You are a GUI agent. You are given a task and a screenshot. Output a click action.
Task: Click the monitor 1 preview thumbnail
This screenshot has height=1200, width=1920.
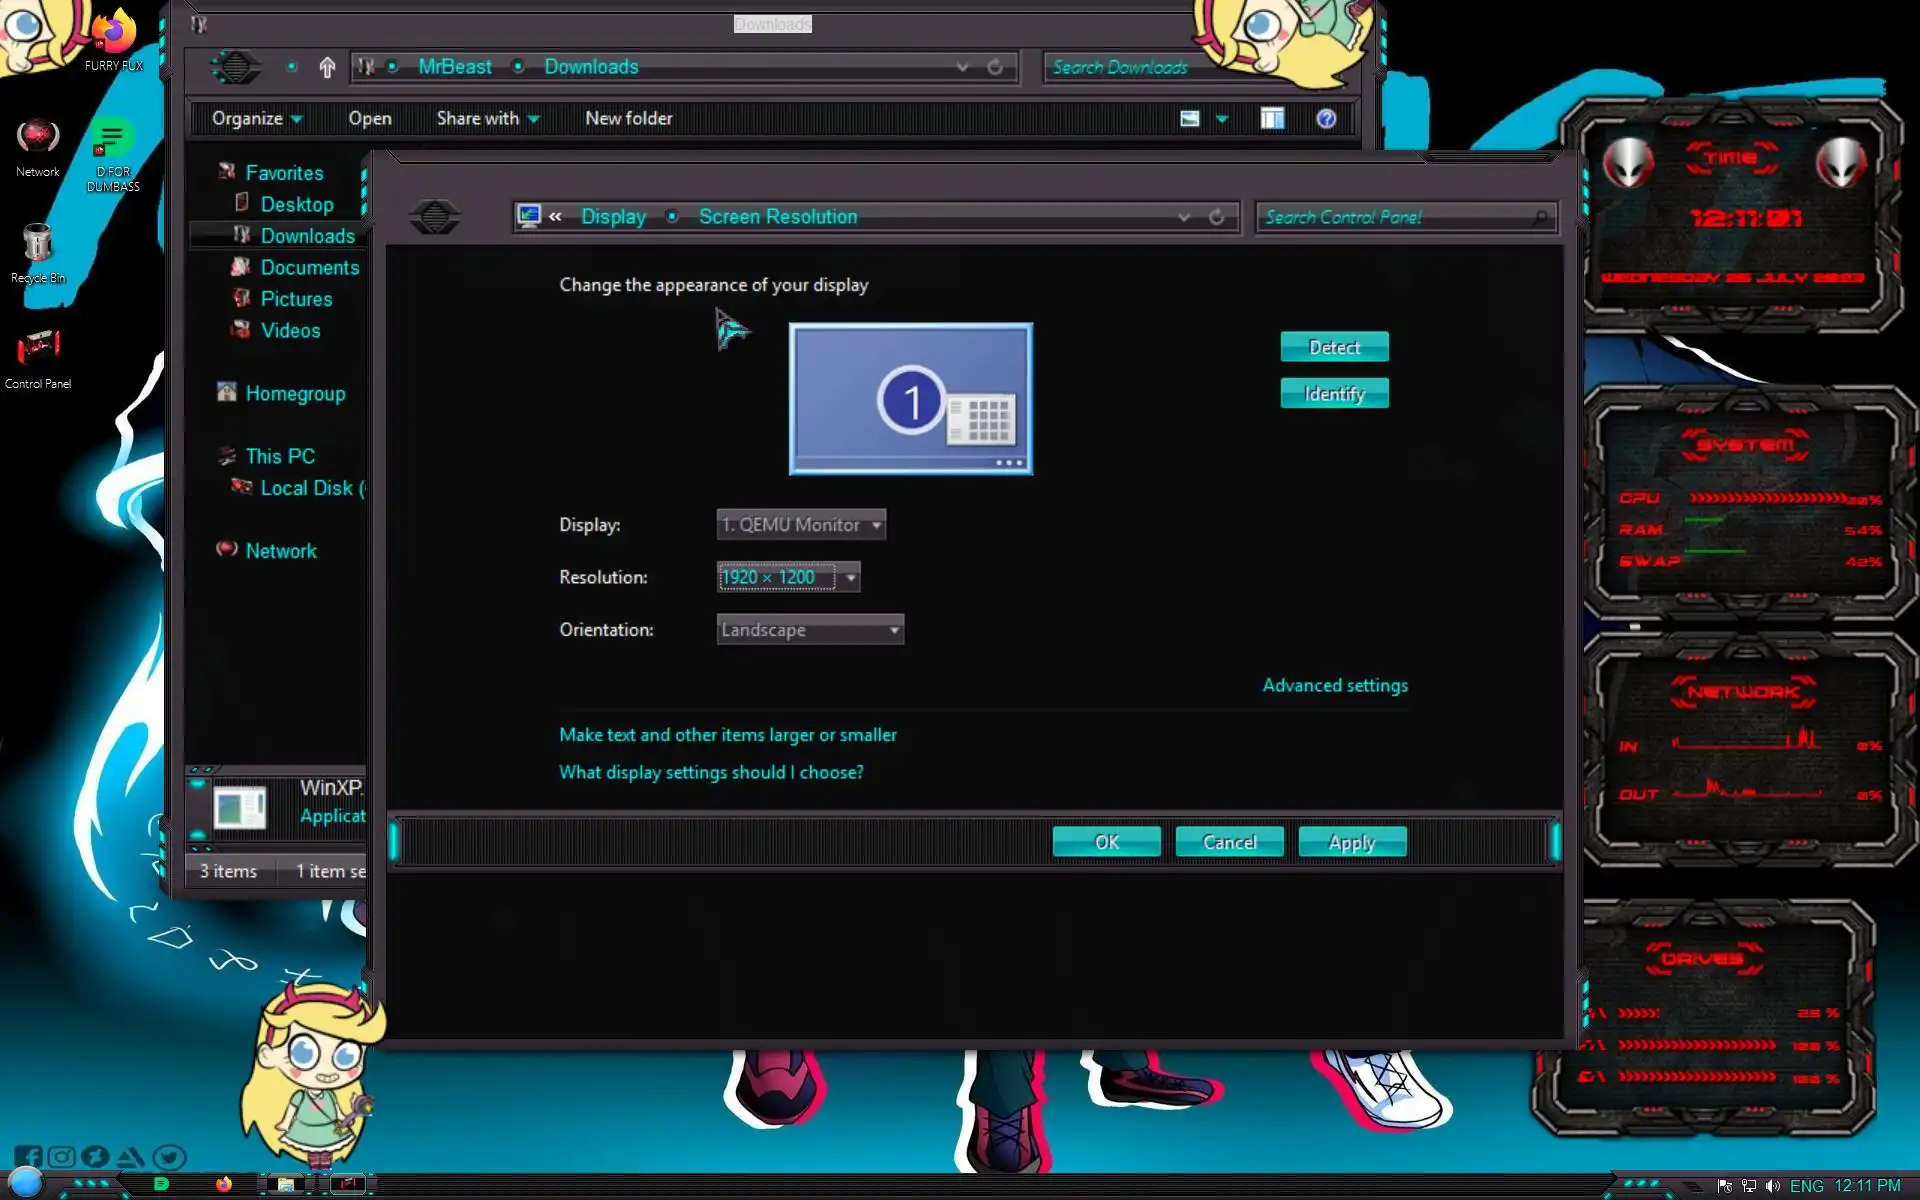(910, 398)
